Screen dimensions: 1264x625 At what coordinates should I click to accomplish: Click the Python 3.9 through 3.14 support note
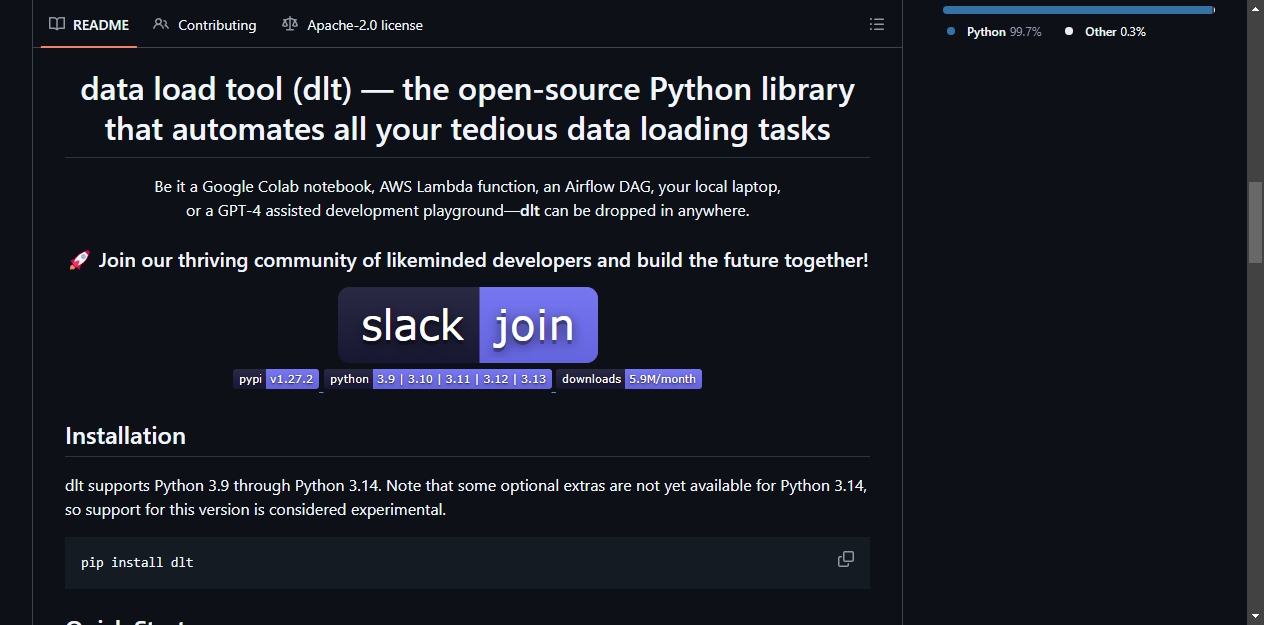[466, 498]
